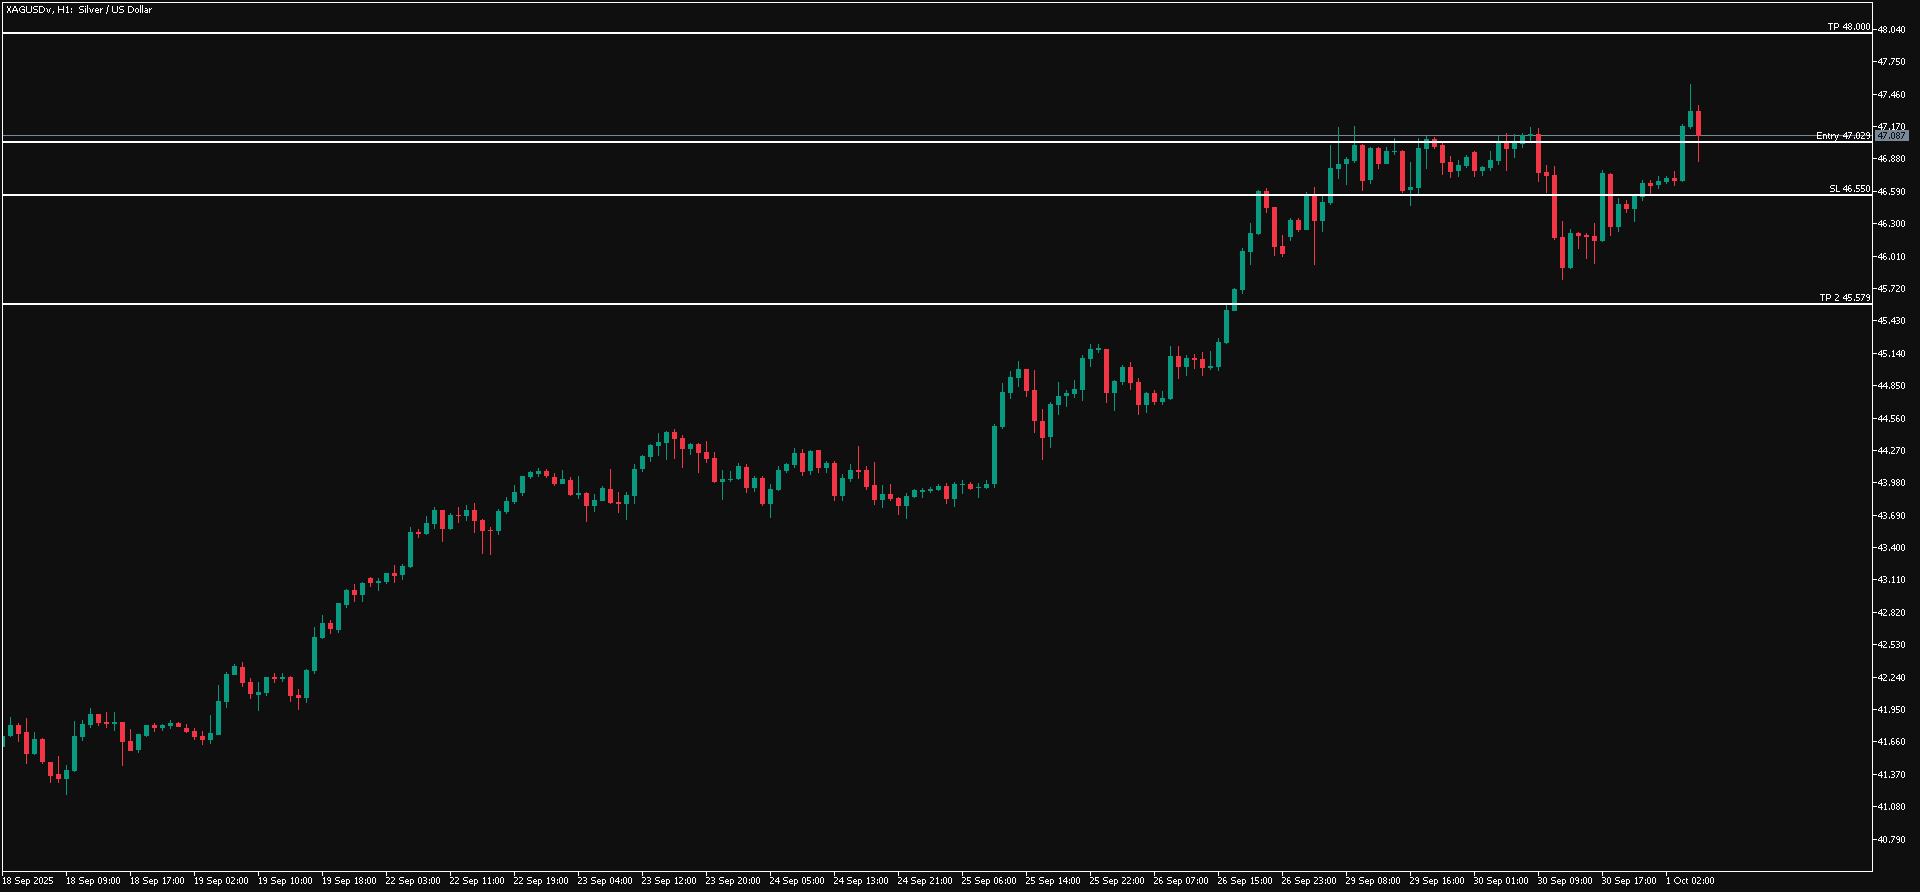Select the 26 Sep 15:00 time marker
1920x892 pixels.
1245,881
